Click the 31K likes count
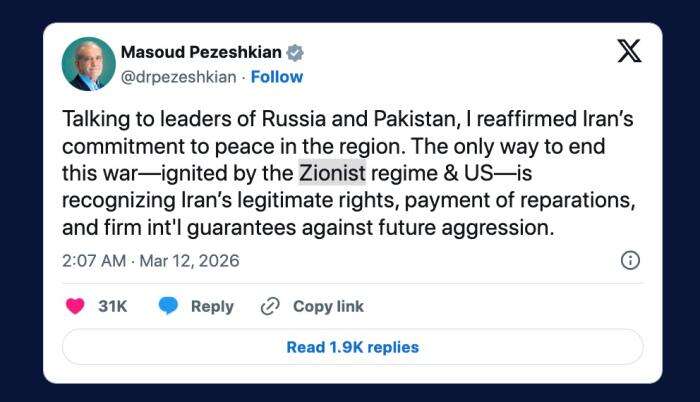Screen dimensions: 700x402 click(113, 307)
